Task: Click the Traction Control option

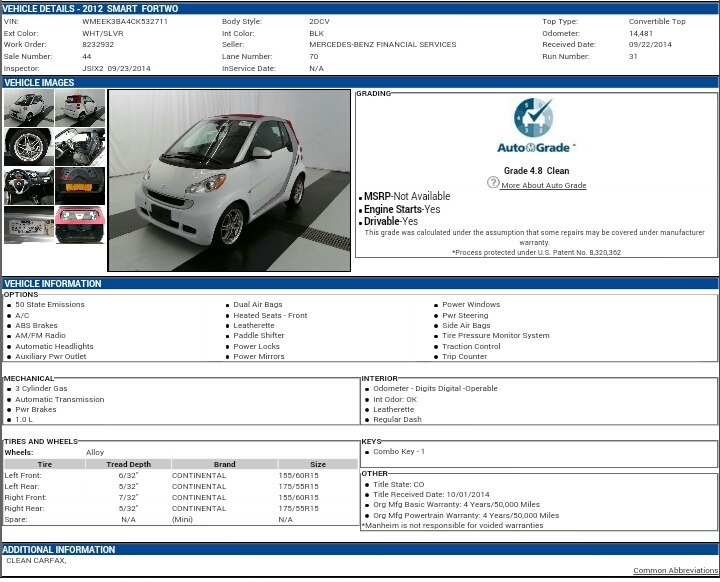Action: 471,346
